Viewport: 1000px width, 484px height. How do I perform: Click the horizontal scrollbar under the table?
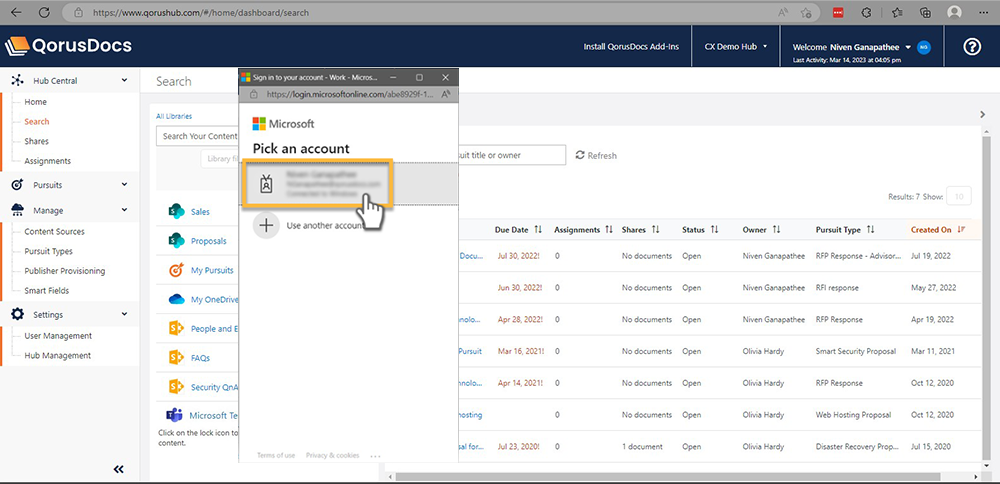click(x=668, y=476)
